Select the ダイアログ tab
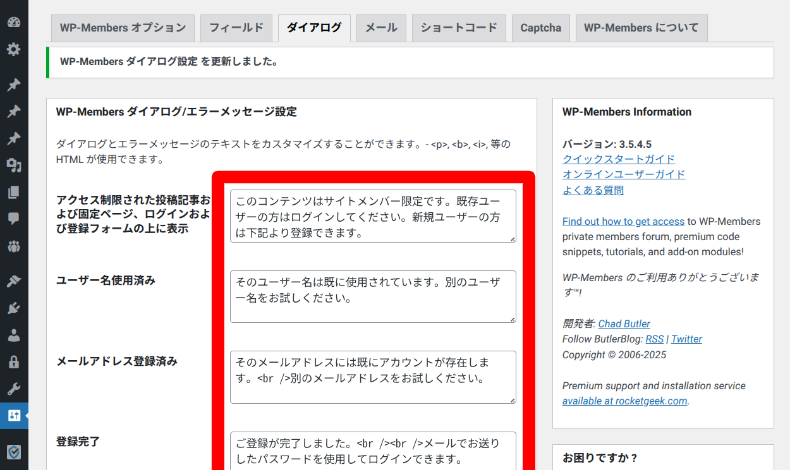790x470 pixels. 314,28
